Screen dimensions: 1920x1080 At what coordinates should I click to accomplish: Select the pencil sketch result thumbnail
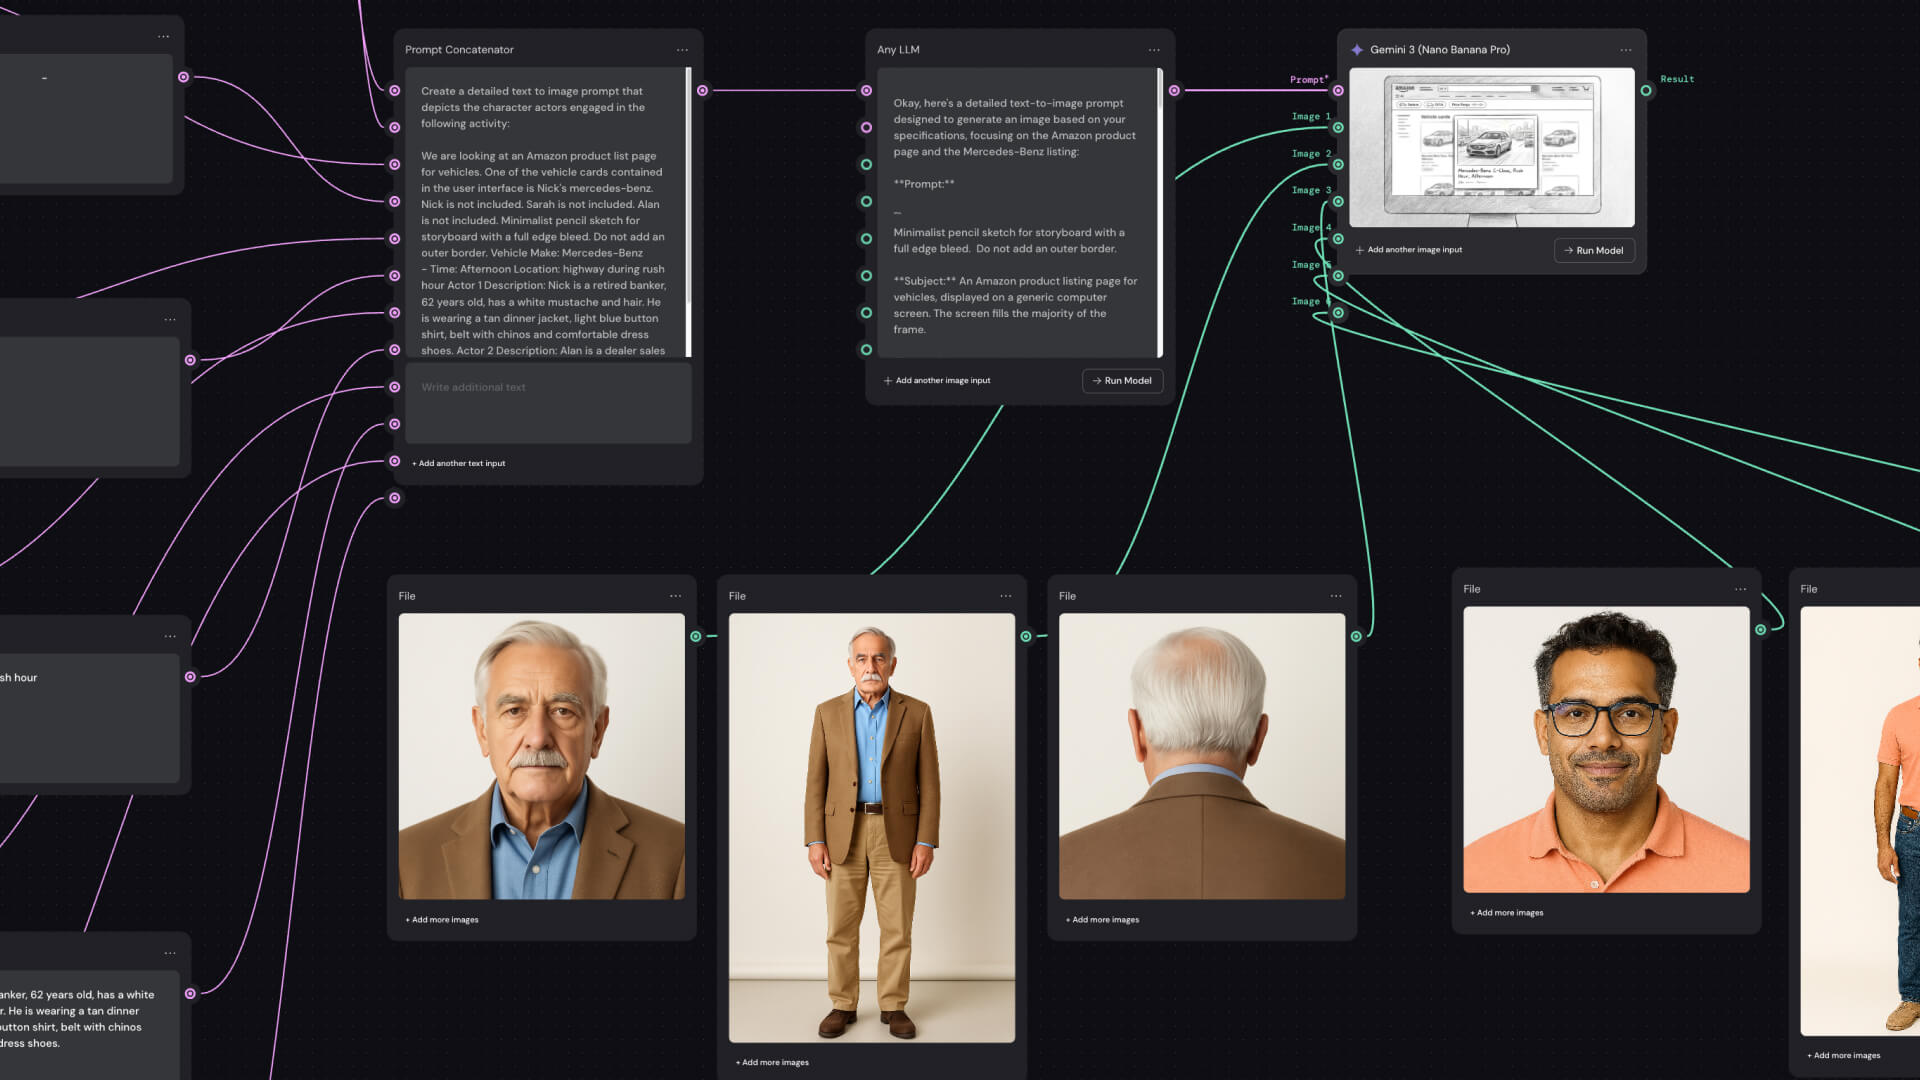tap(1491, 148)
